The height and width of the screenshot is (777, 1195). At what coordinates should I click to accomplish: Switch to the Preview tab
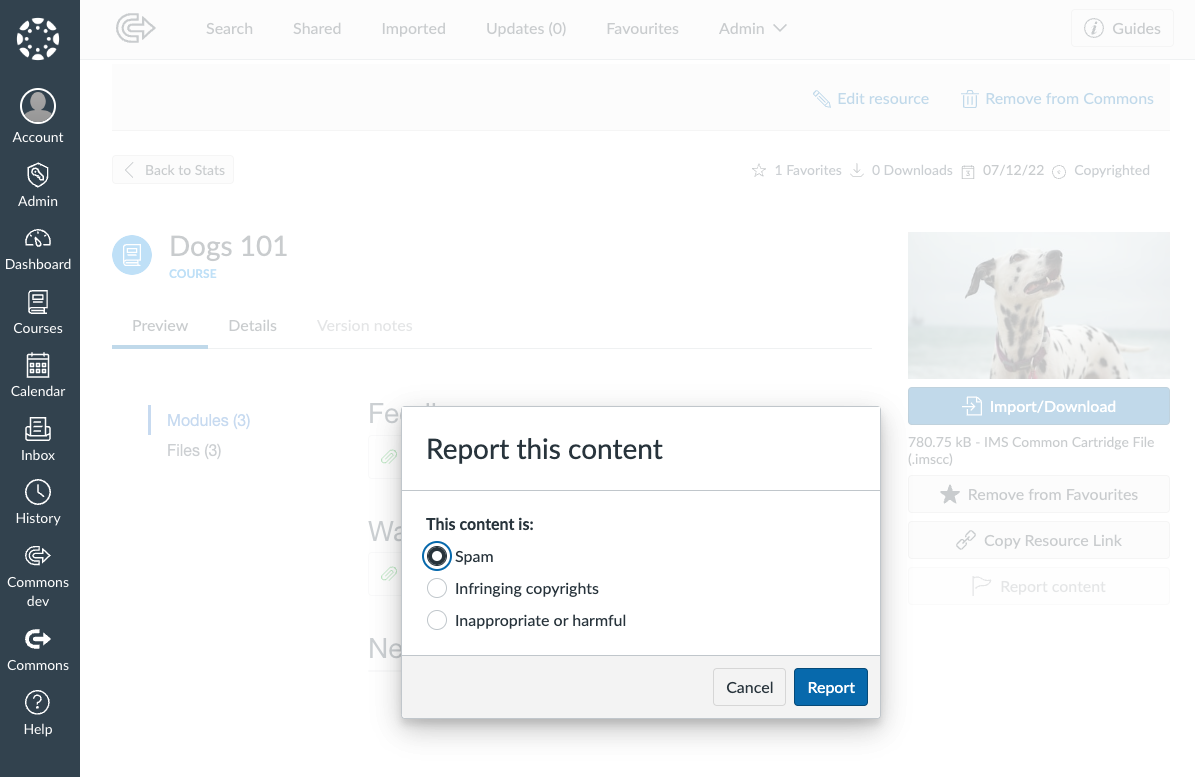pyautogui.click(x=160, y=326)
